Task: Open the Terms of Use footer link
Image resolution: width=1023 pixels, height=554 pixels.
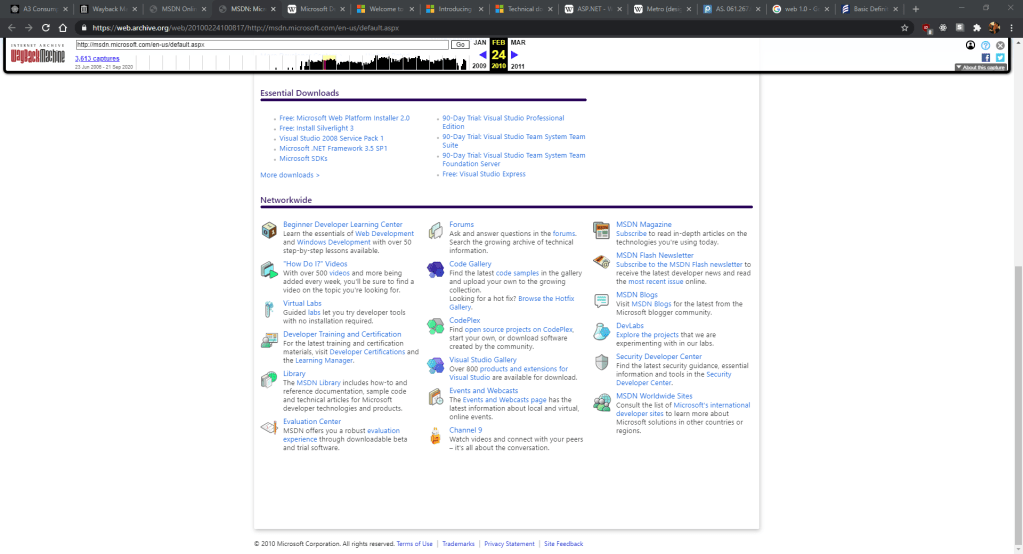Action: 414,544
